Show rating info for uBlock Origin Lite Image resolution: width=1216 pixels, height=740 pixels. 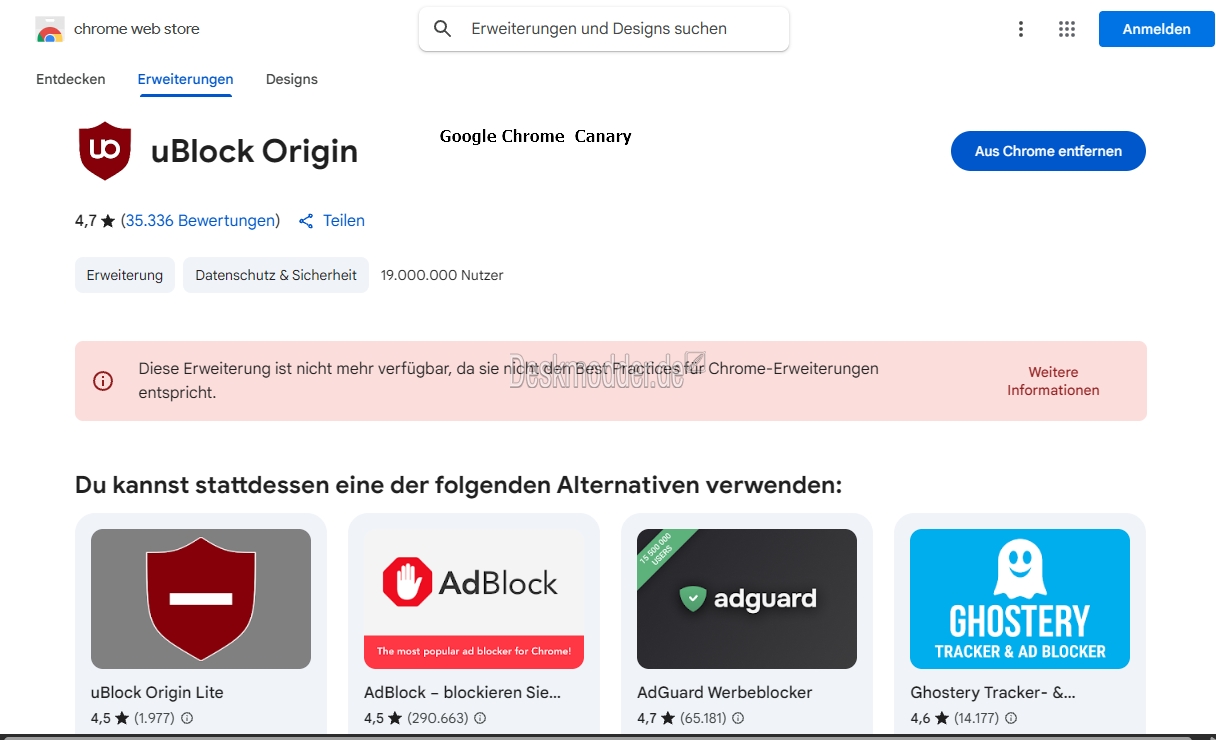[187, 718]
